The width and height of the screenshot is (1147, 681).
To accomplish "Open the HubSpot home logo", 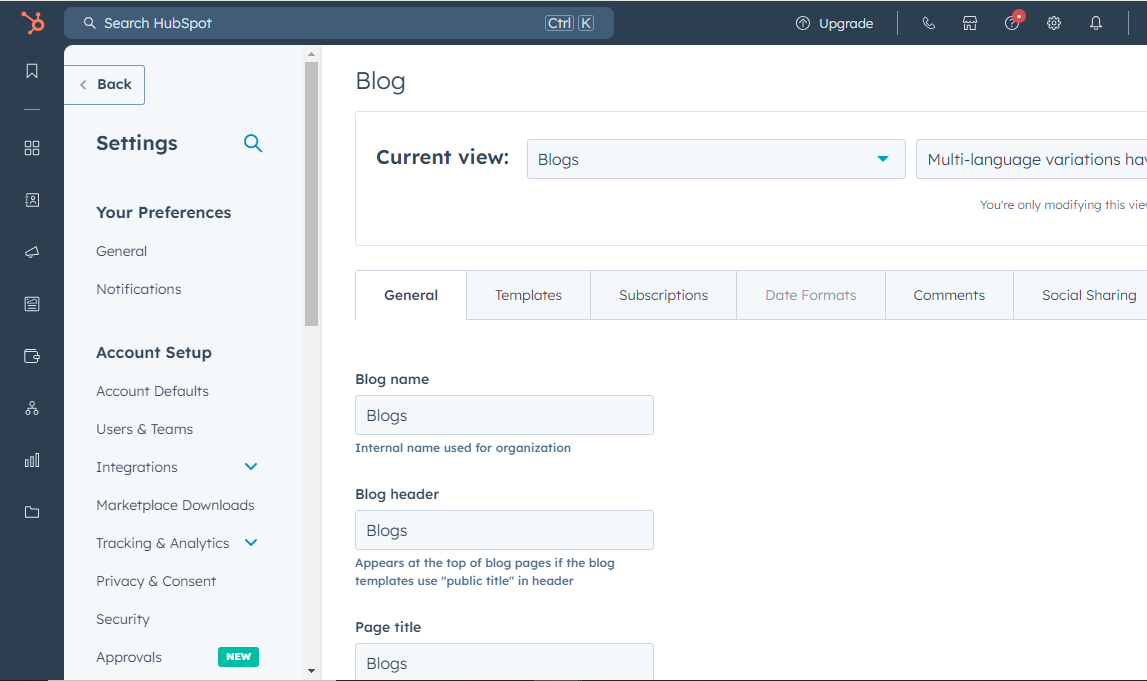I will 32,23.
